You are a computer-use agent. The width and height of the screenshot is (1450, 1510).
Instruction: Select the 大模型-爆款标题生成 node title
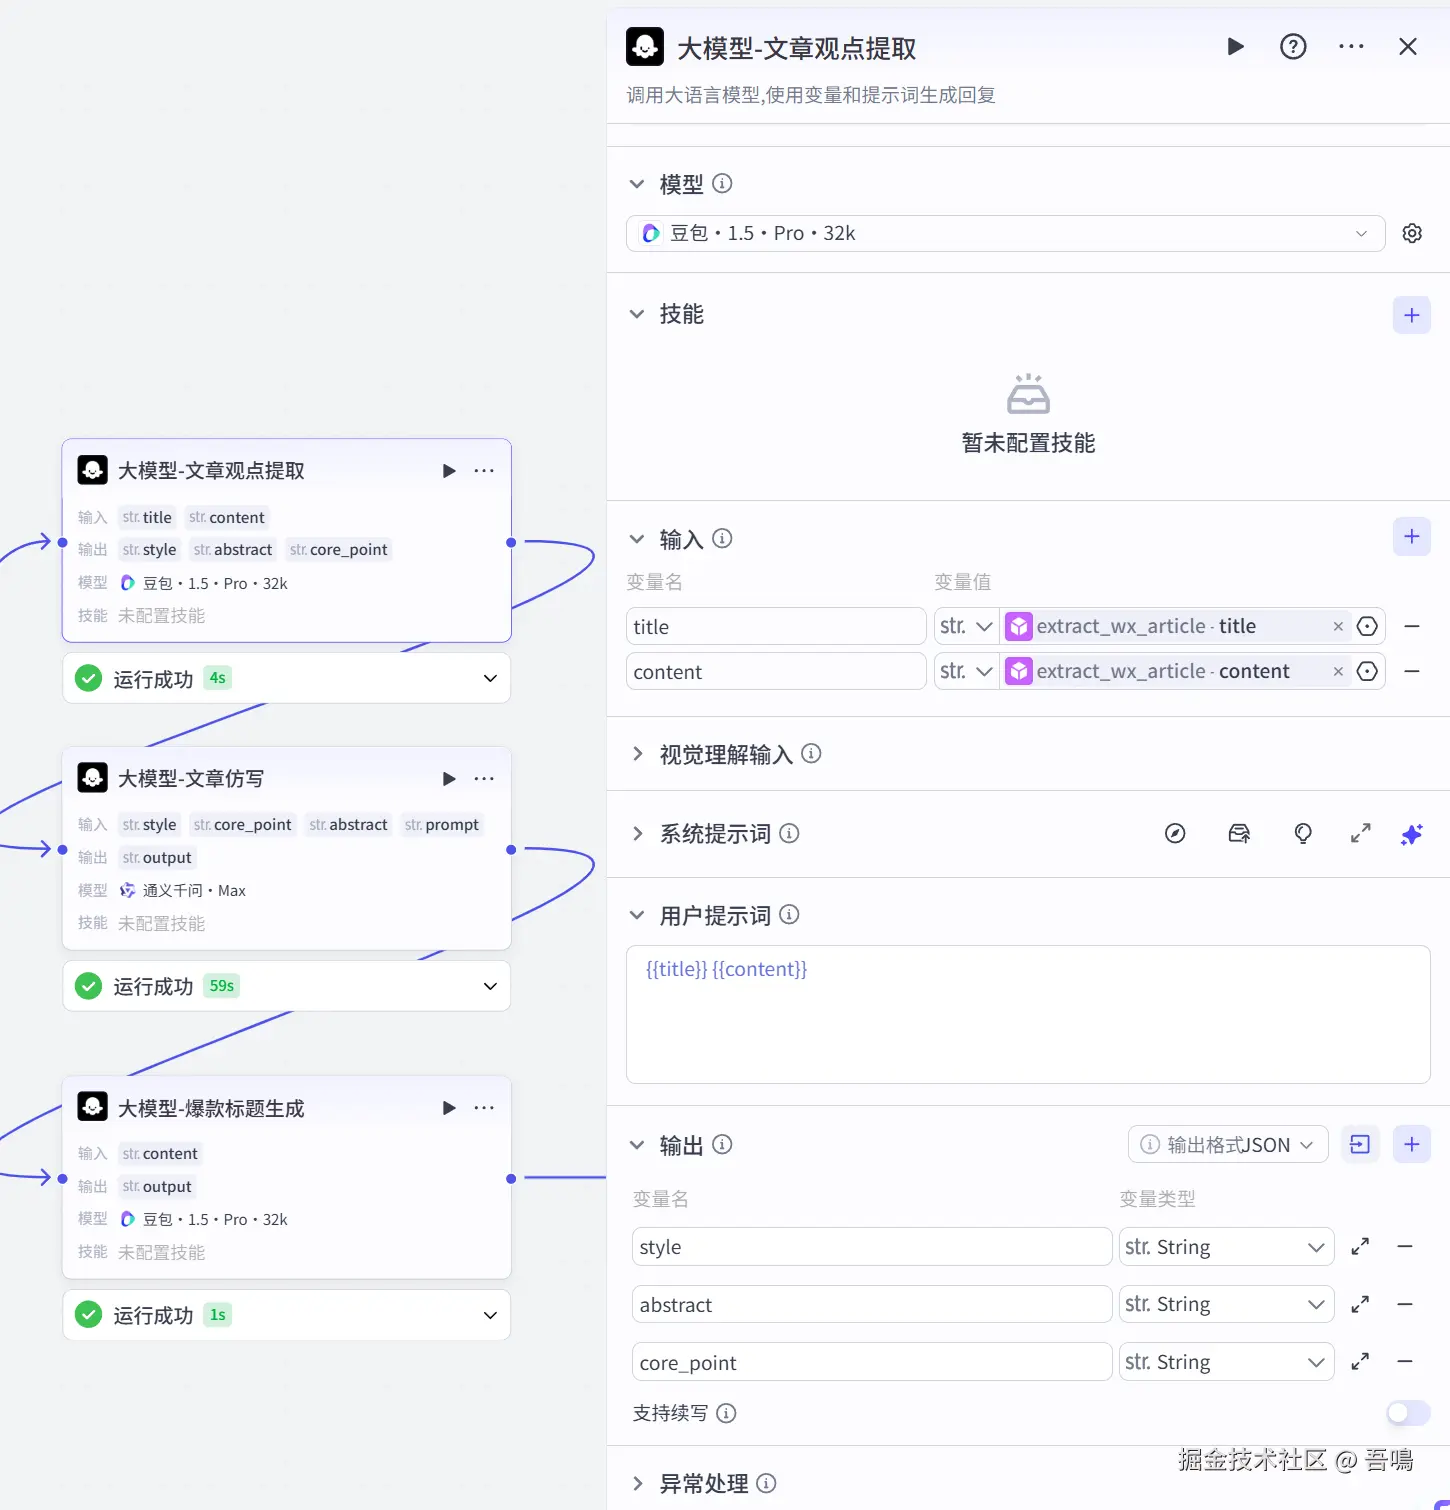[211, 1108]
